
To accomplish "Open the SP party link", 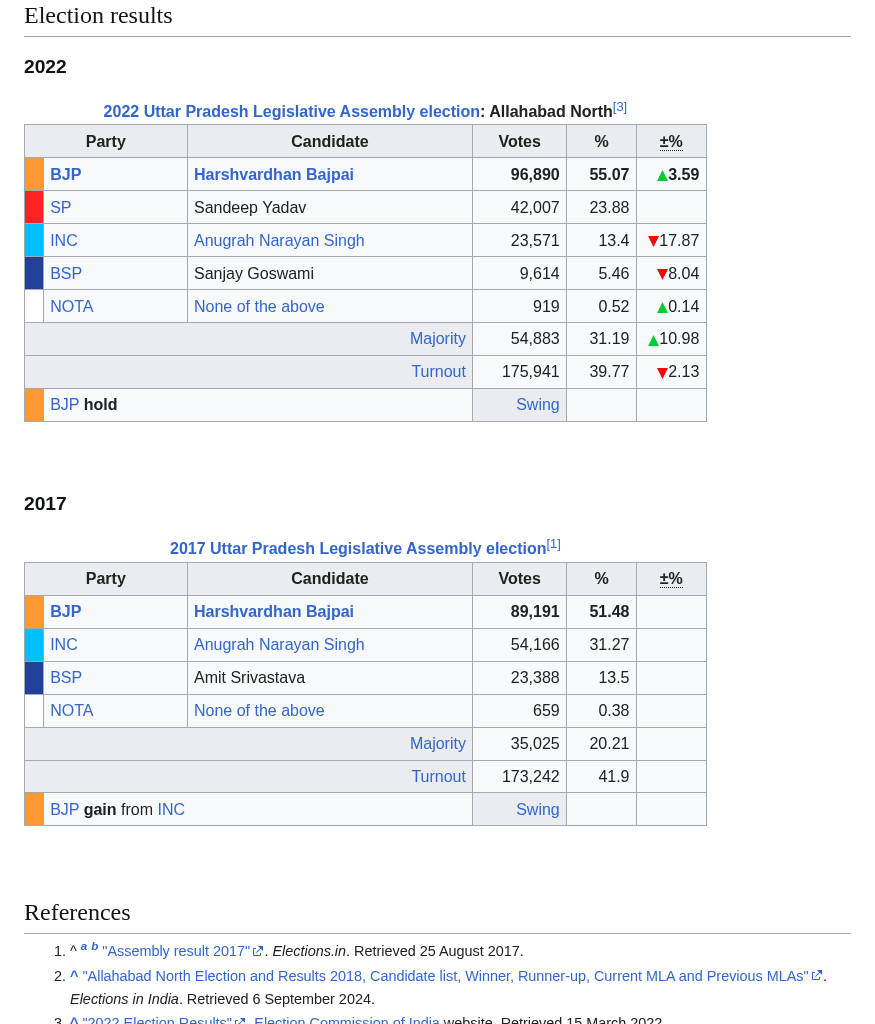I will (x=60, y=208).
